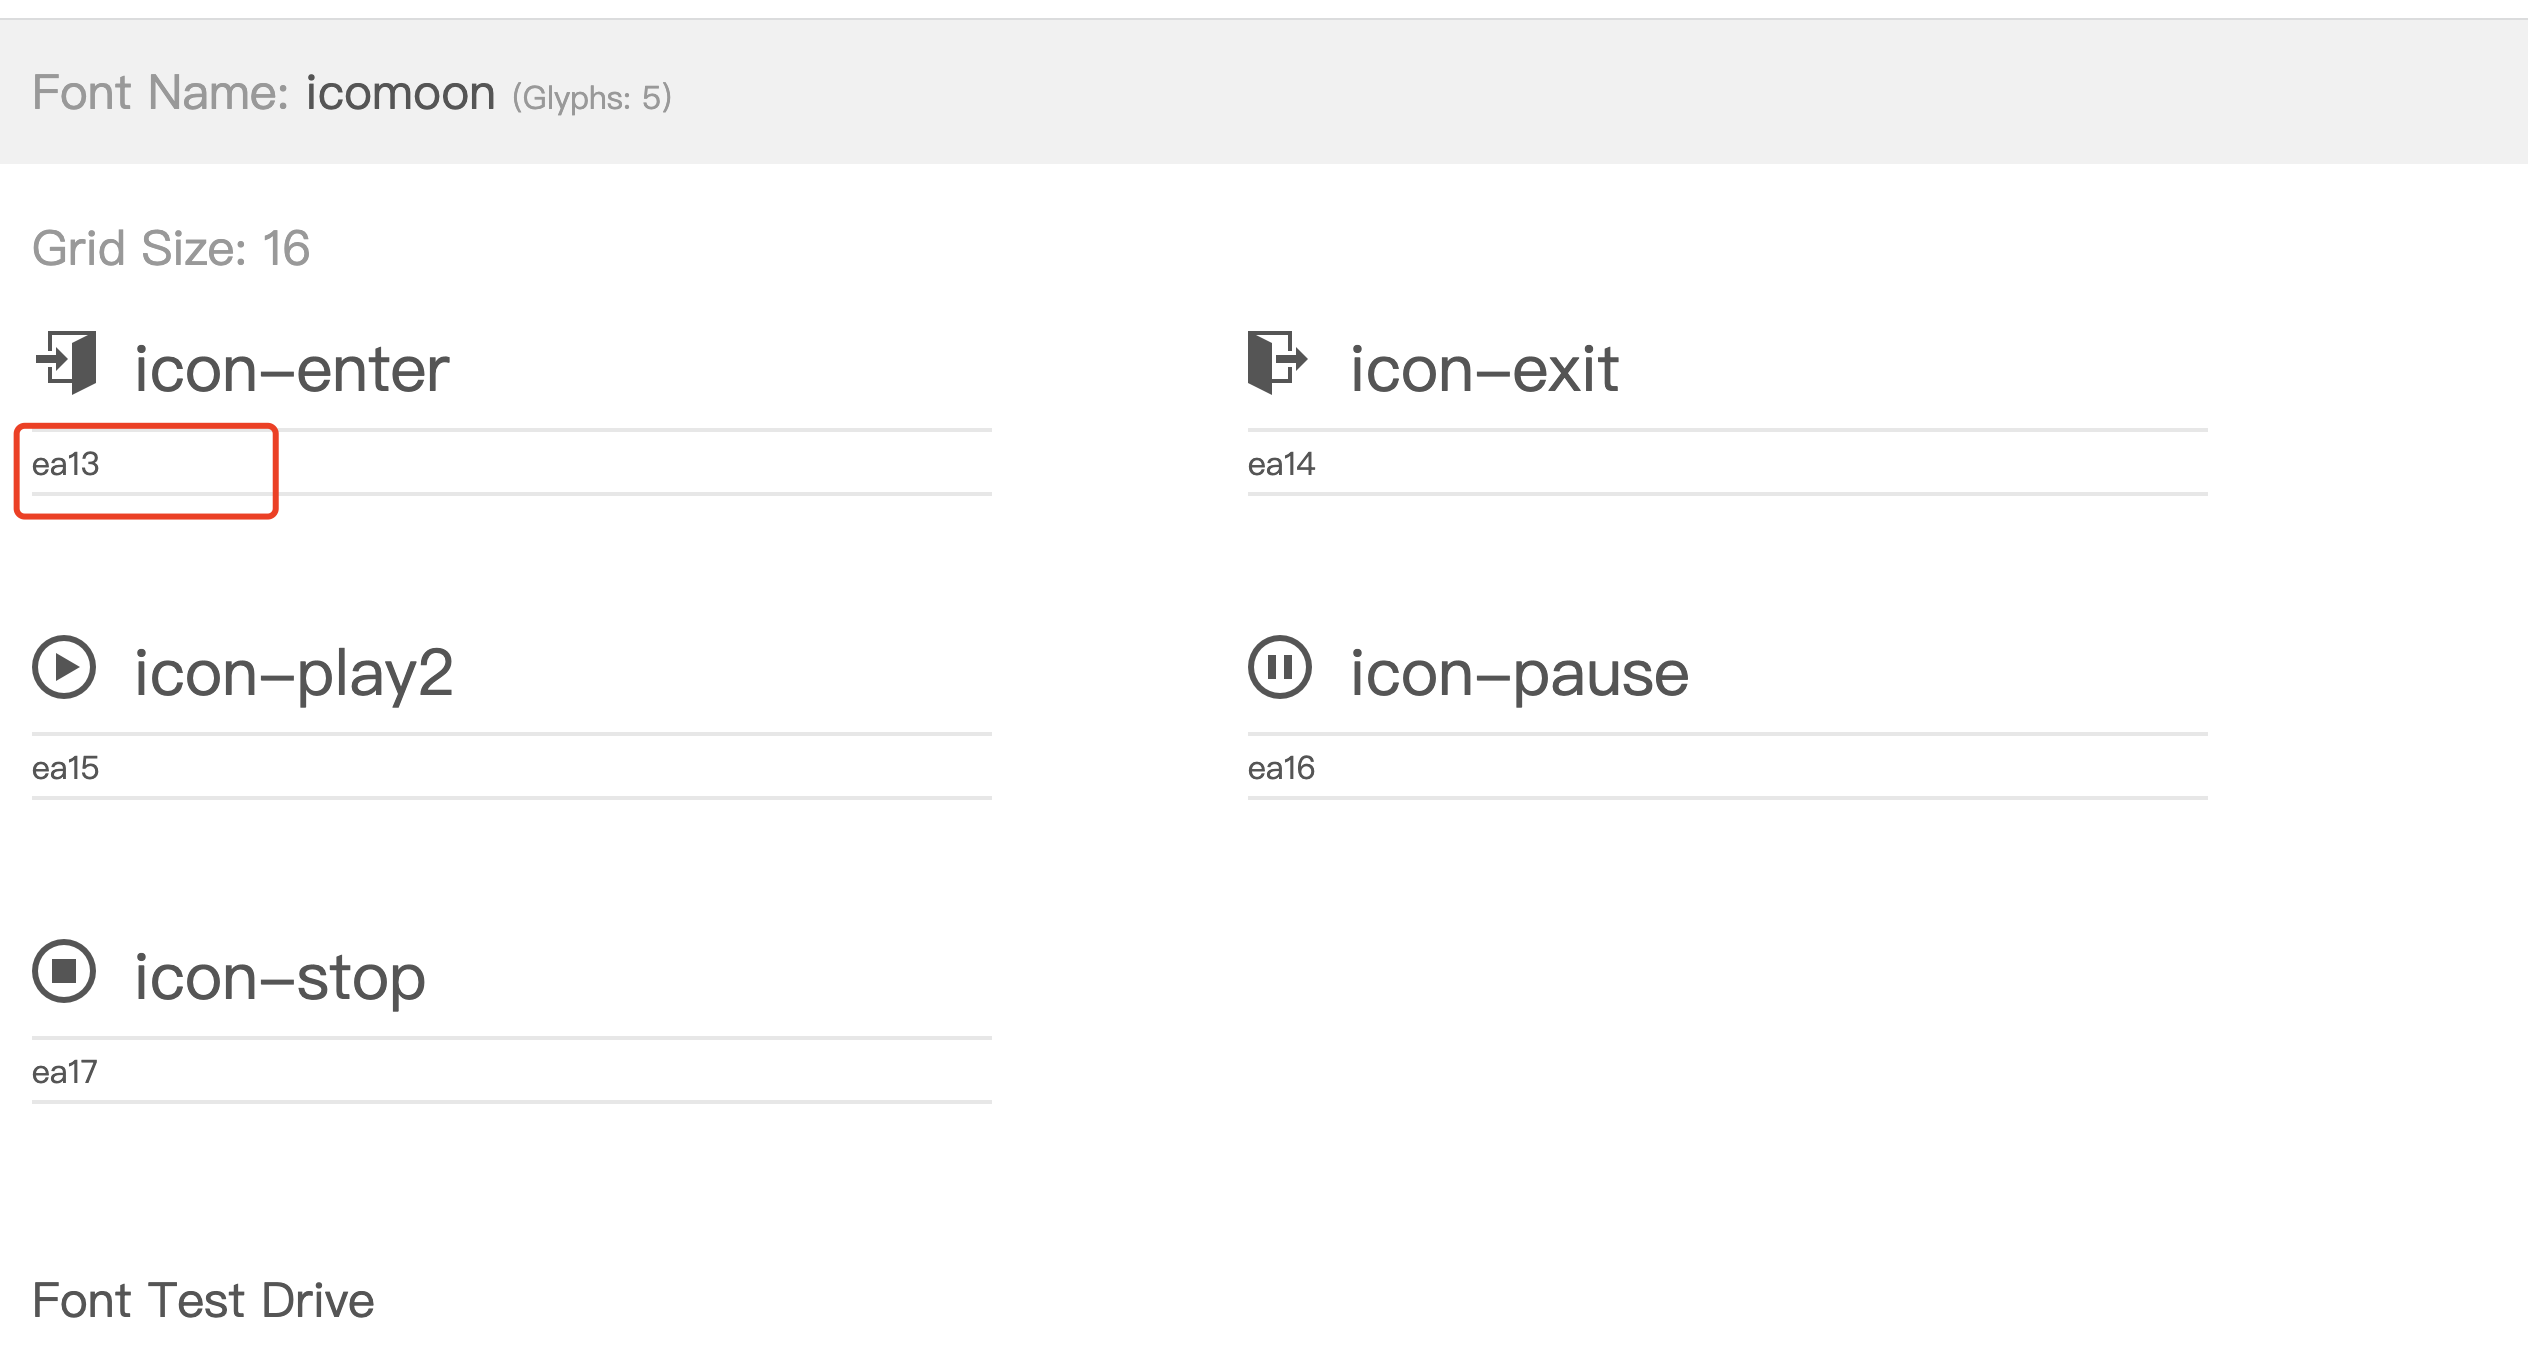The image size is (2528, 1360).
Task: Select the icon-enter class name text
Action: click(x=292, y=370)
